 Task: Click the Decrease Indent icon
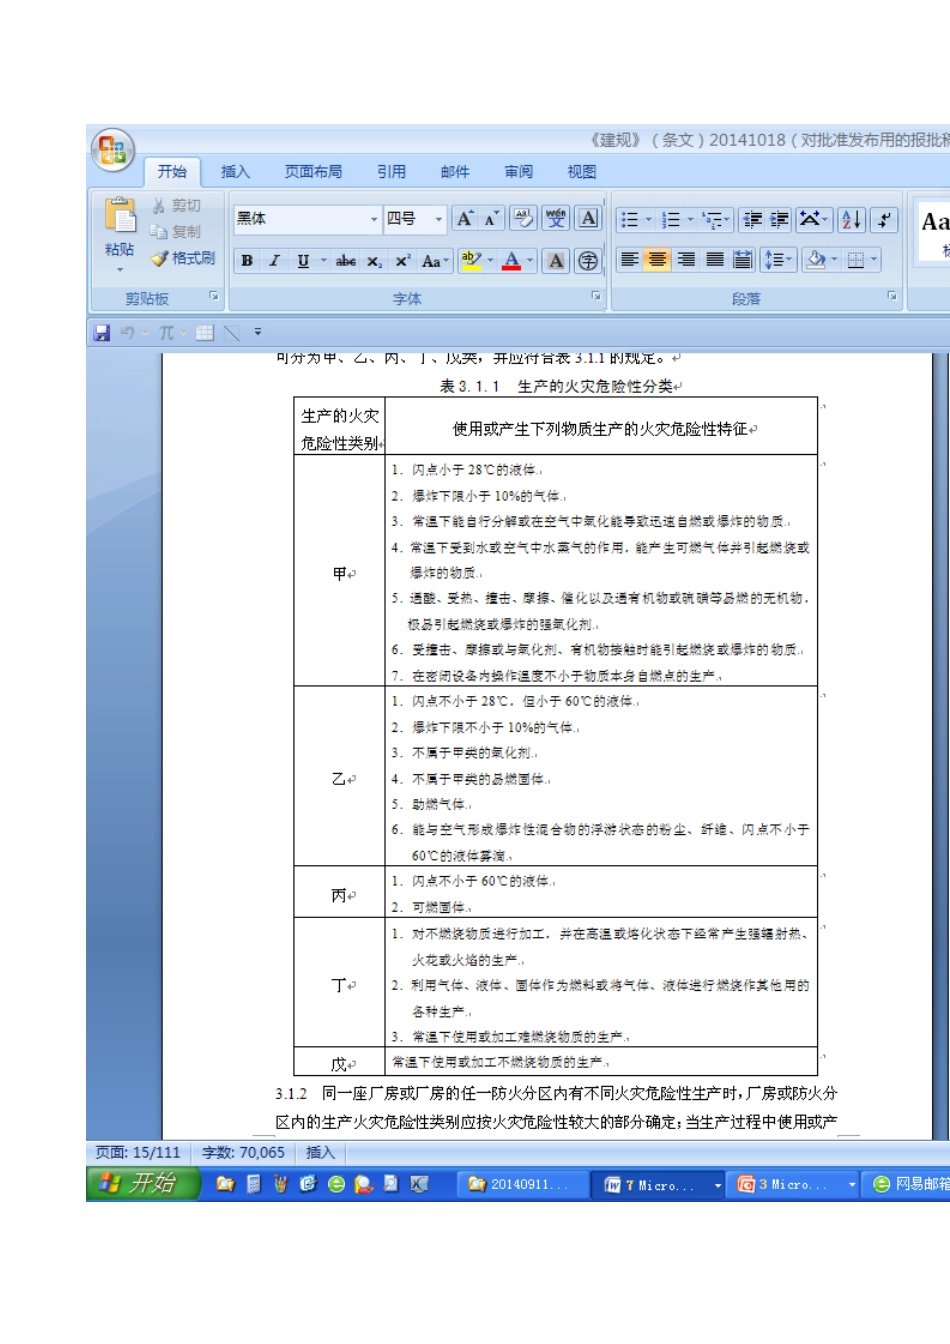[753, 220]
